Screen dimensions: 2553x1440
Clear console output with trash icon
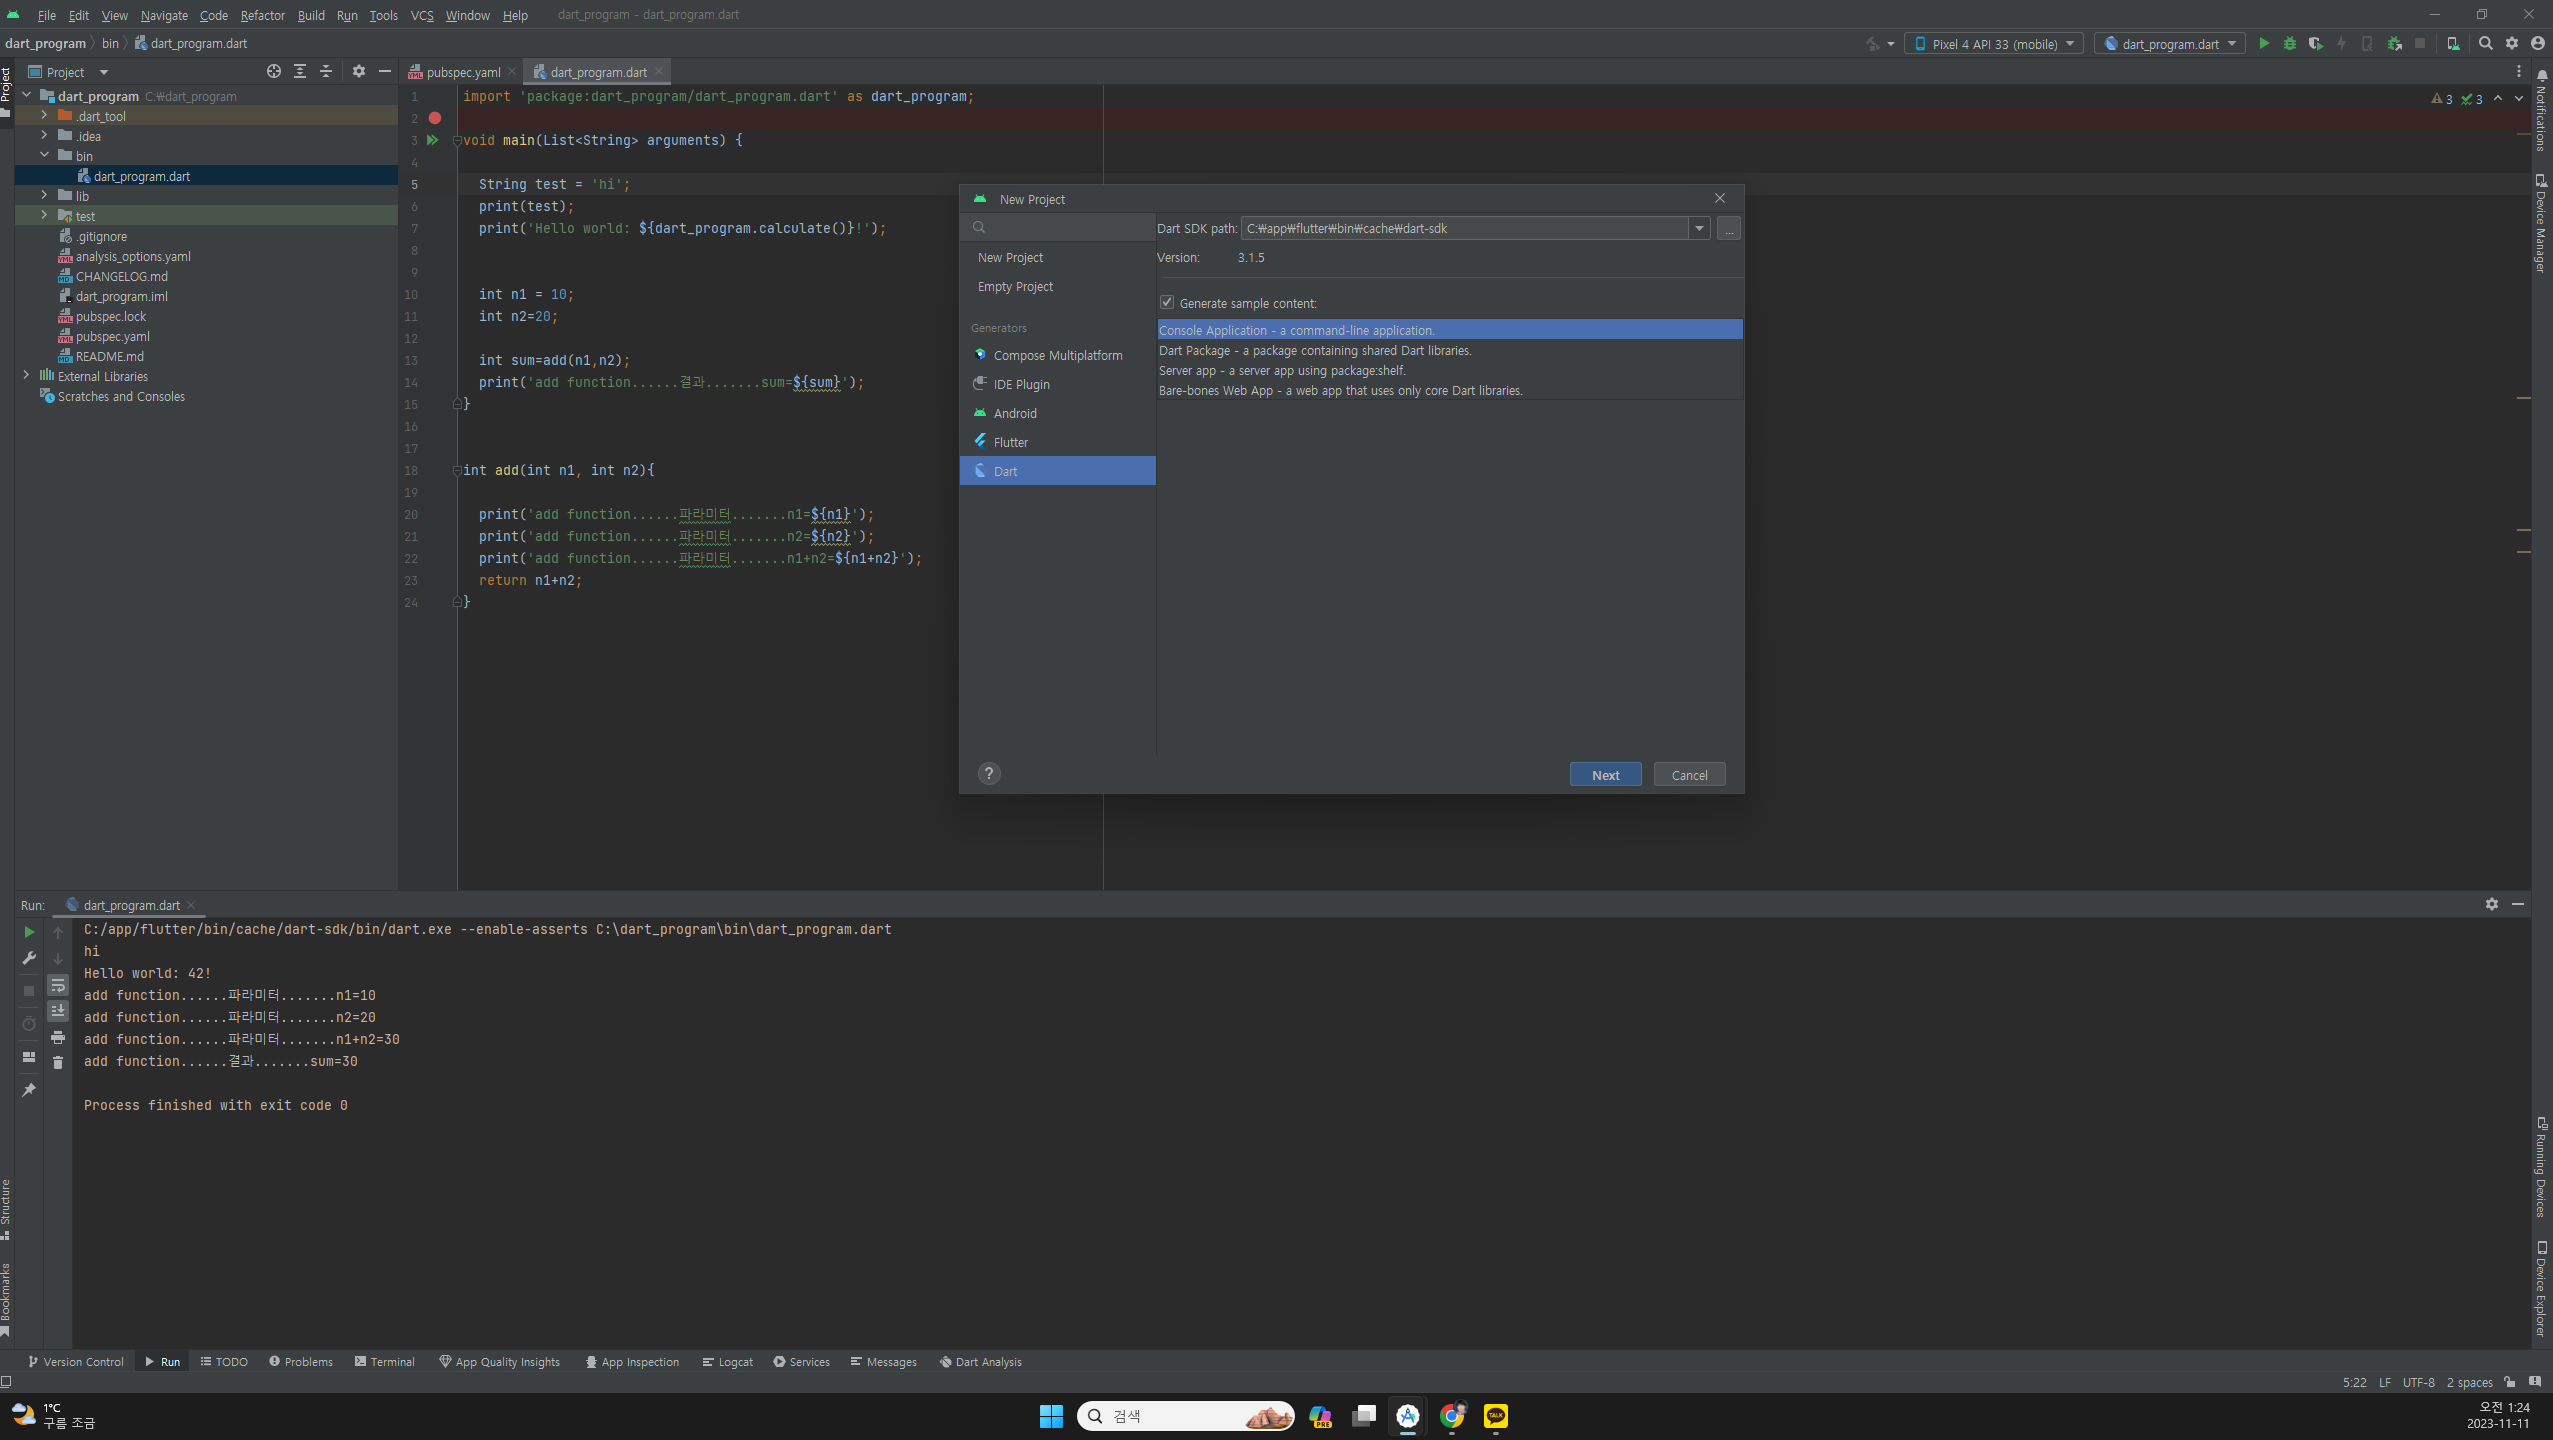tap(58, 1063)
